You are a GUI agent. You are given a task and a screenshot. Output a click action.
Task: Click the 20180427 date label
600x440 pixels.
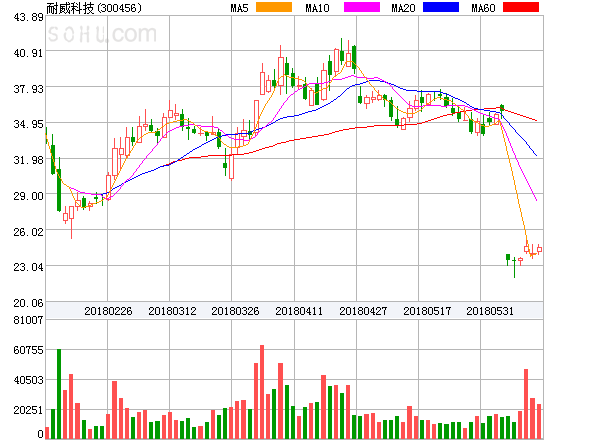click(x=363, y=311)
